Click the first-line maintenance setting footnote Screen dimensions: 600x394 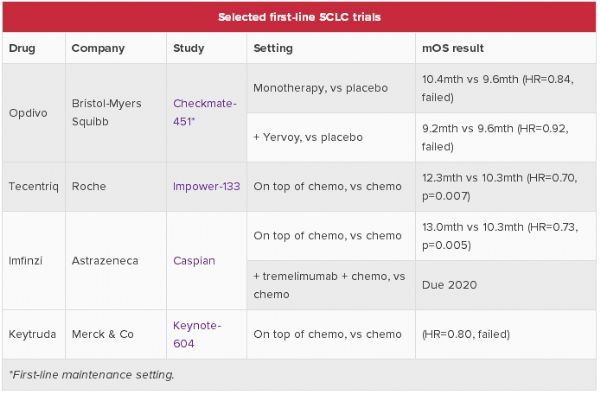point(91,374)
